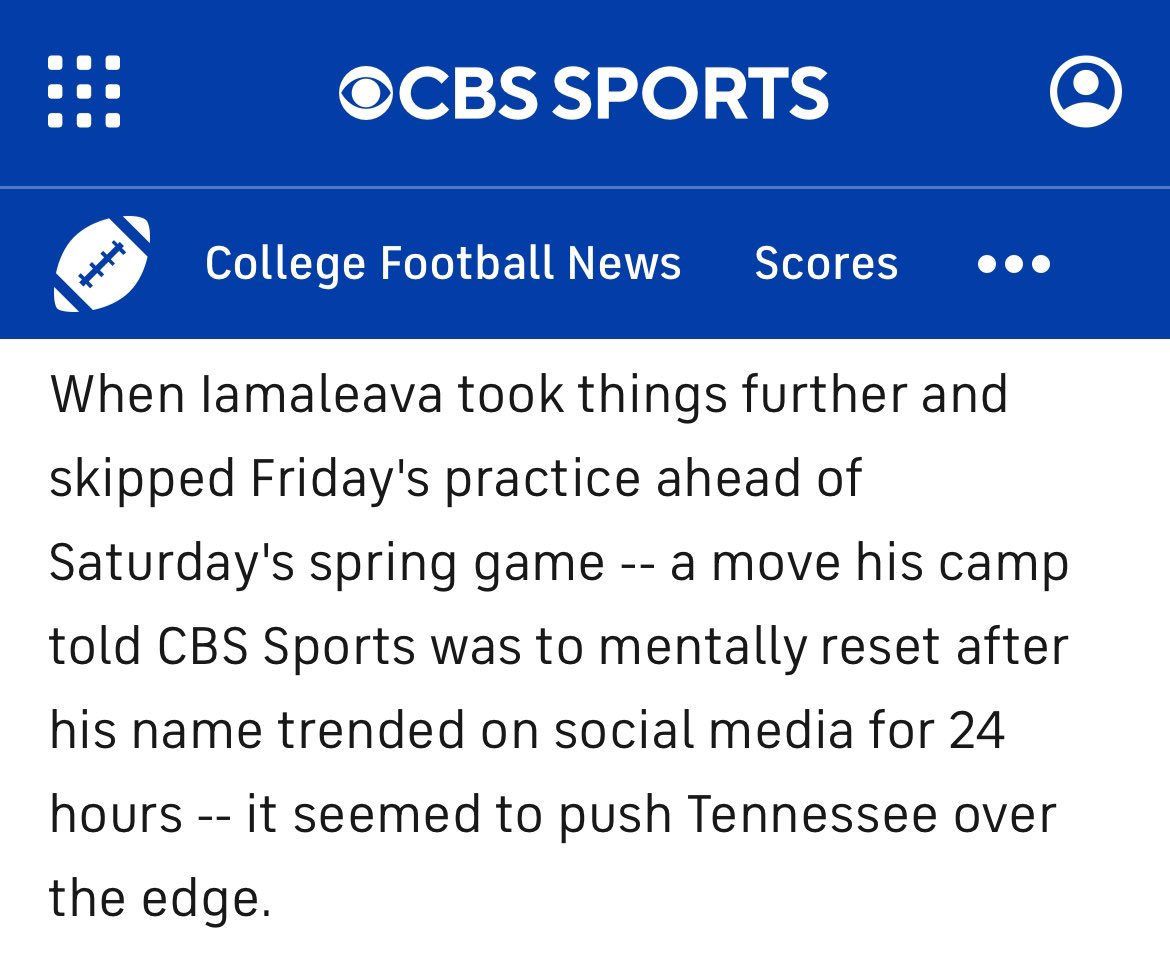The height and width of the screenshot is (954, 1170).
Task: Tap the final words 'the edge.'
Action: 160,898
